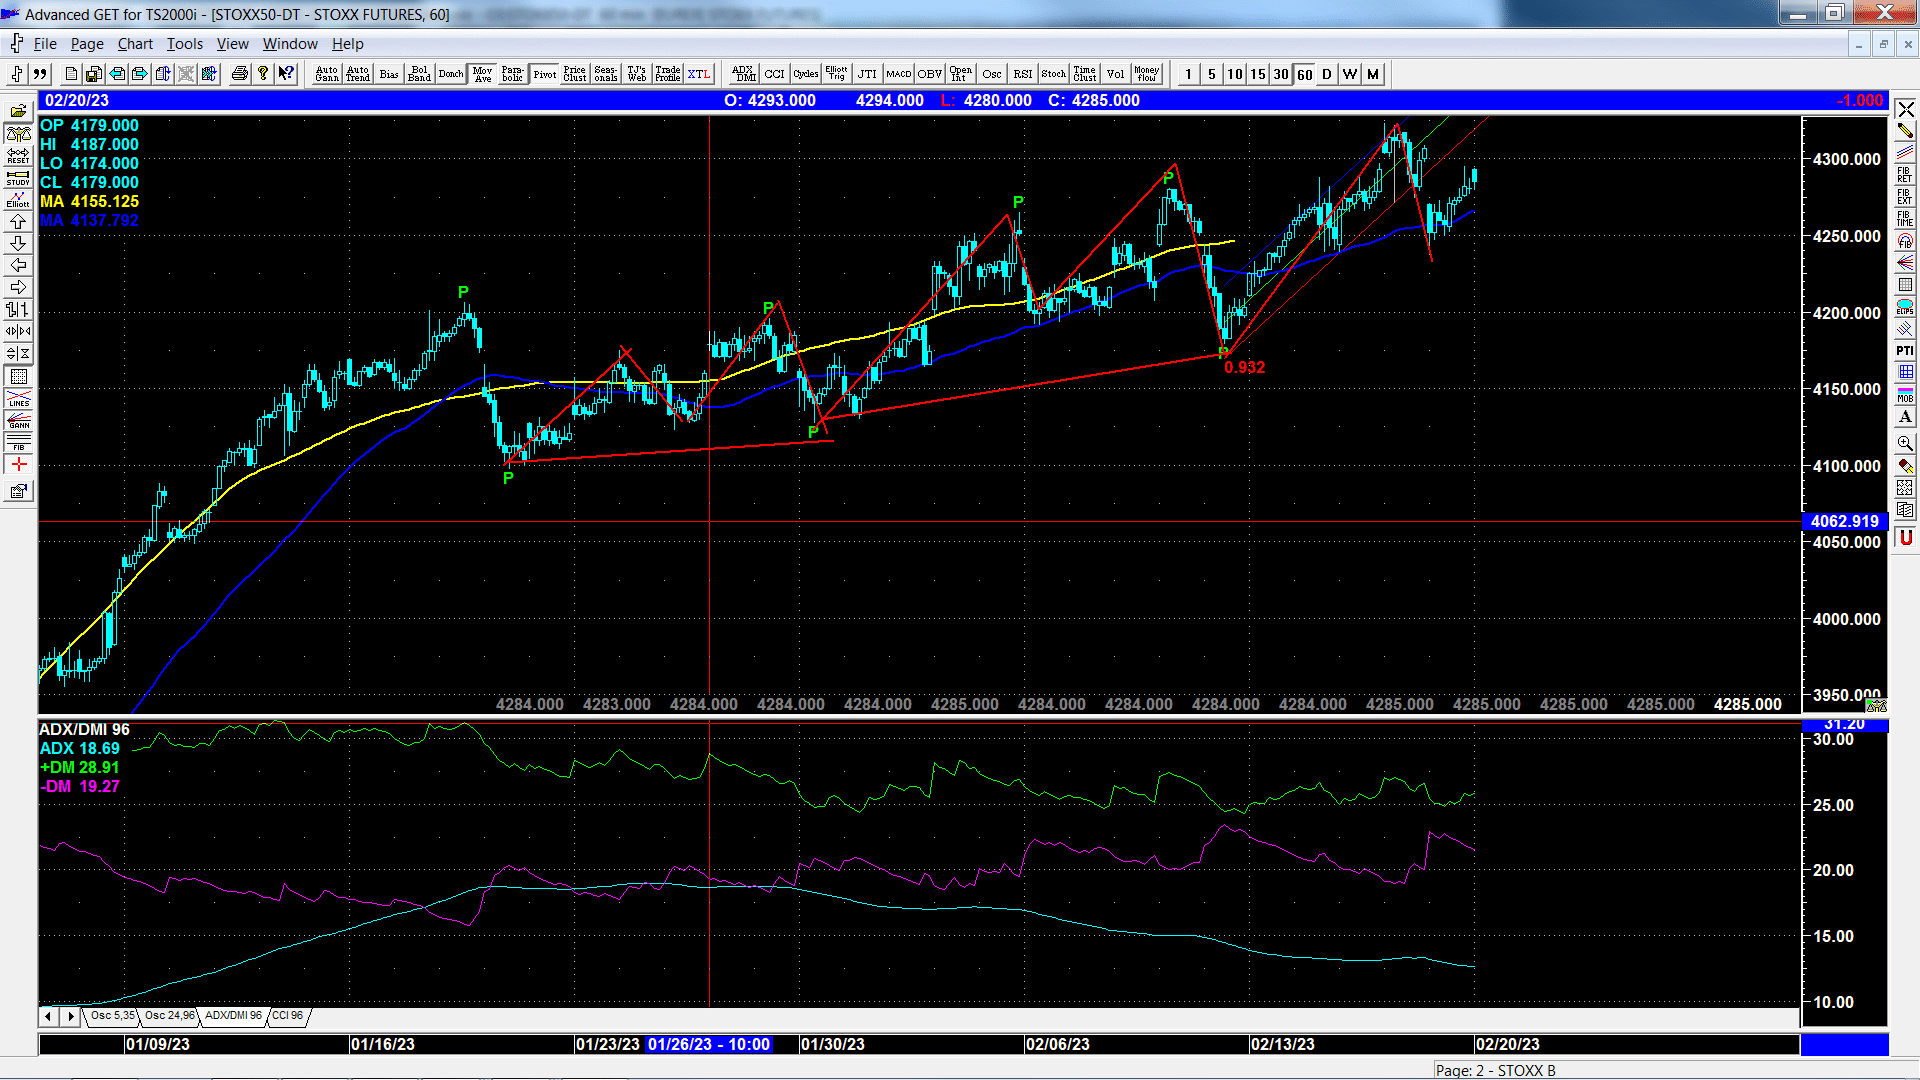Click the magnifier zoom tool
The image size is (1920, 1080).
click(1905, 442)
